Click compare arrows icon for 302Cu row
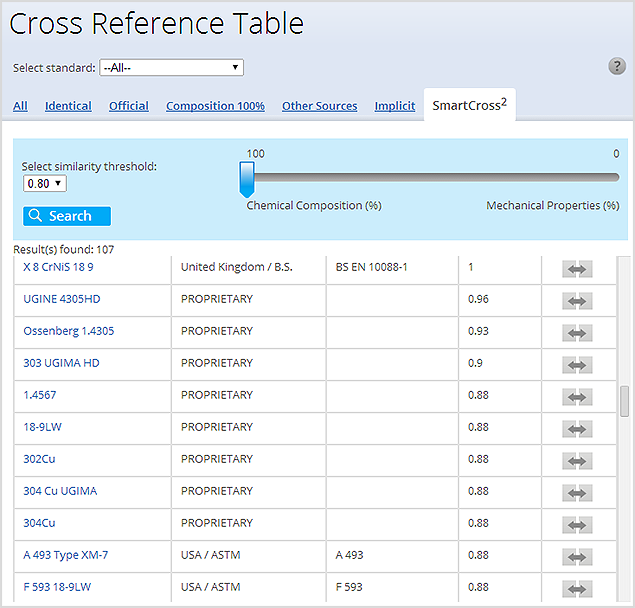The width and height of the screenshot is (635, 608). tap(577, 461)
